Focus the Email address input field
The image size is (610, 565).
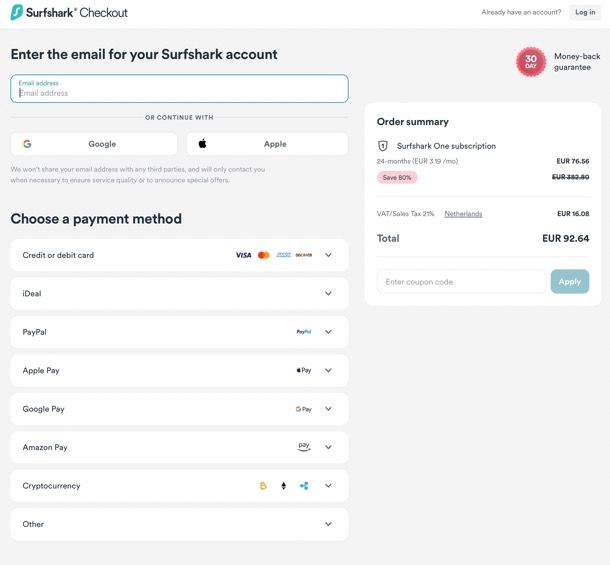coord(179,89)
